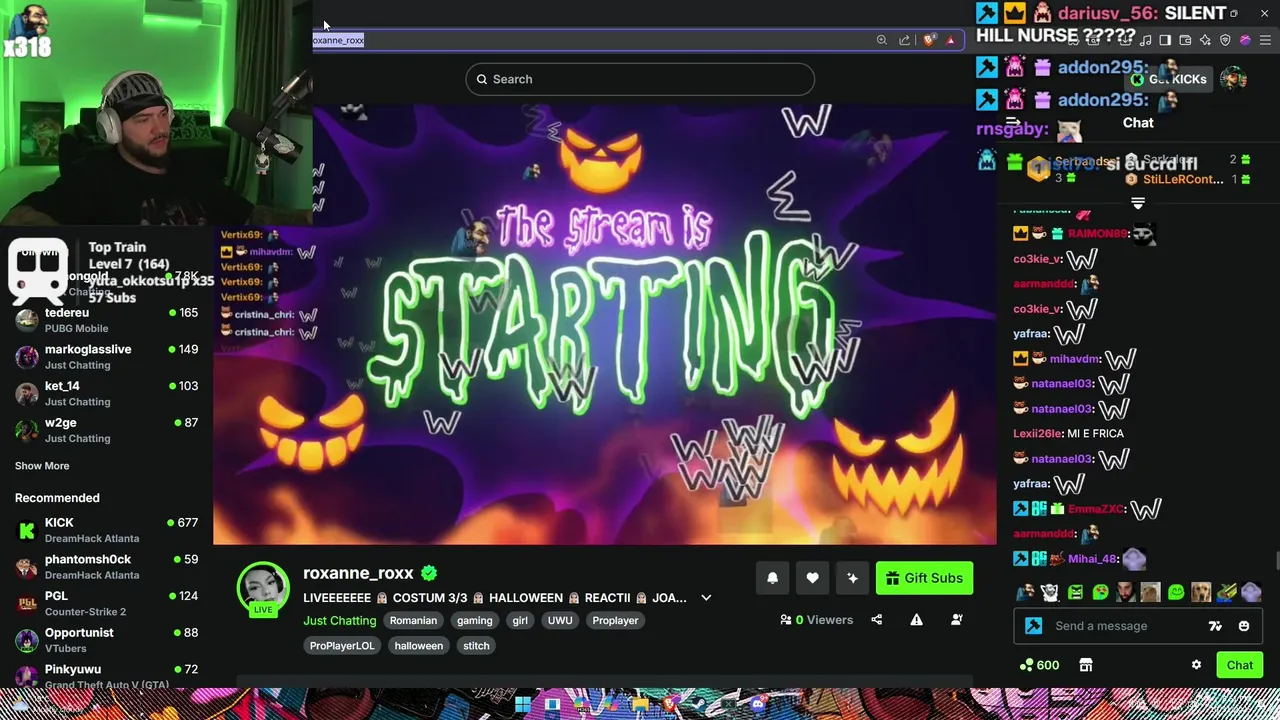
Task: Open the ket_14 channel in sidebar
Action: 106,393
